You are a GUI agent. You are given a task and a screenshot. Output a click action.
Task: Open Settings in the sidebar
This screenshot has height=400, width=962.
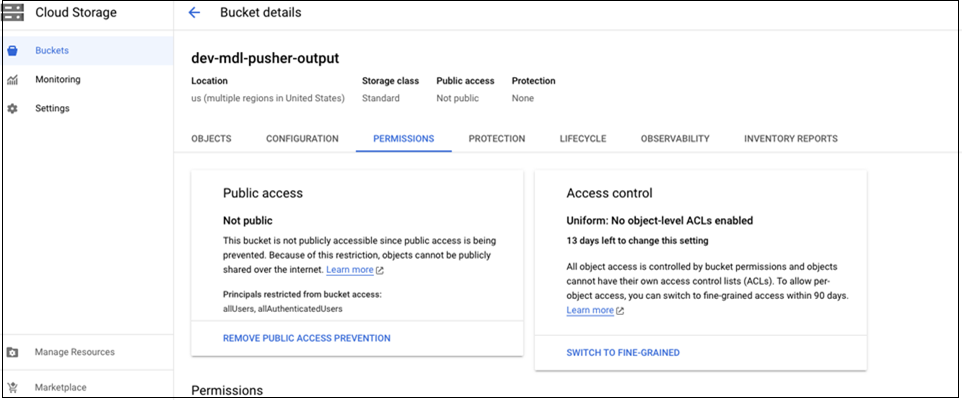point(88,109)
